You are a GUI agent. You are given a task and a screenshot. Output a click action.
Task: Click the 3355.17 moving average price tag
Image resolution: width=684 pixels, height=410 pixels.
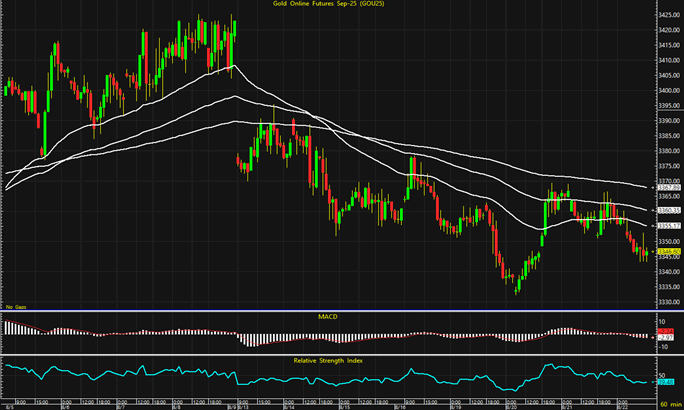tap(668, 226)
